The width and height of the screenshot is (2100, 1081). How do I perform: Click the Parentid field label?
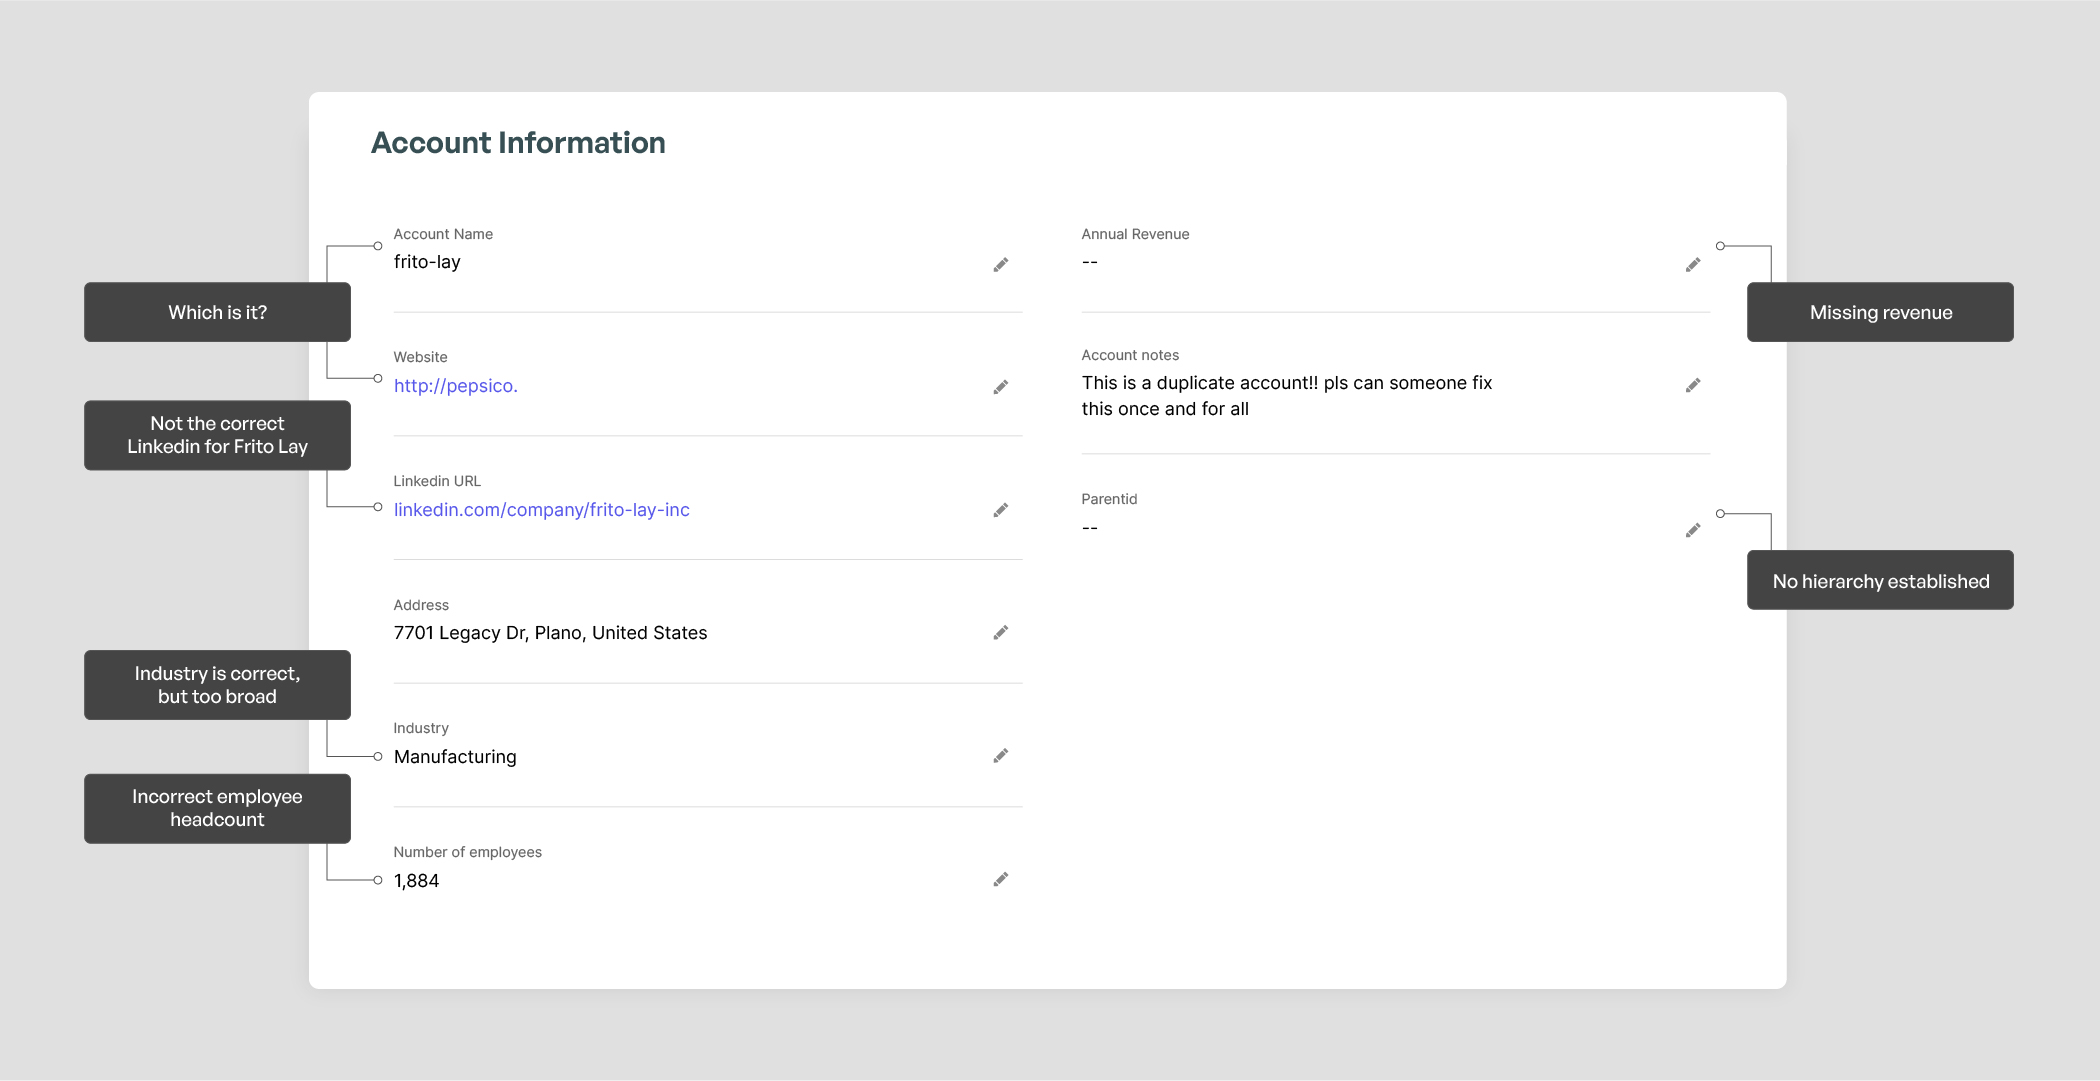[1109, 499]
